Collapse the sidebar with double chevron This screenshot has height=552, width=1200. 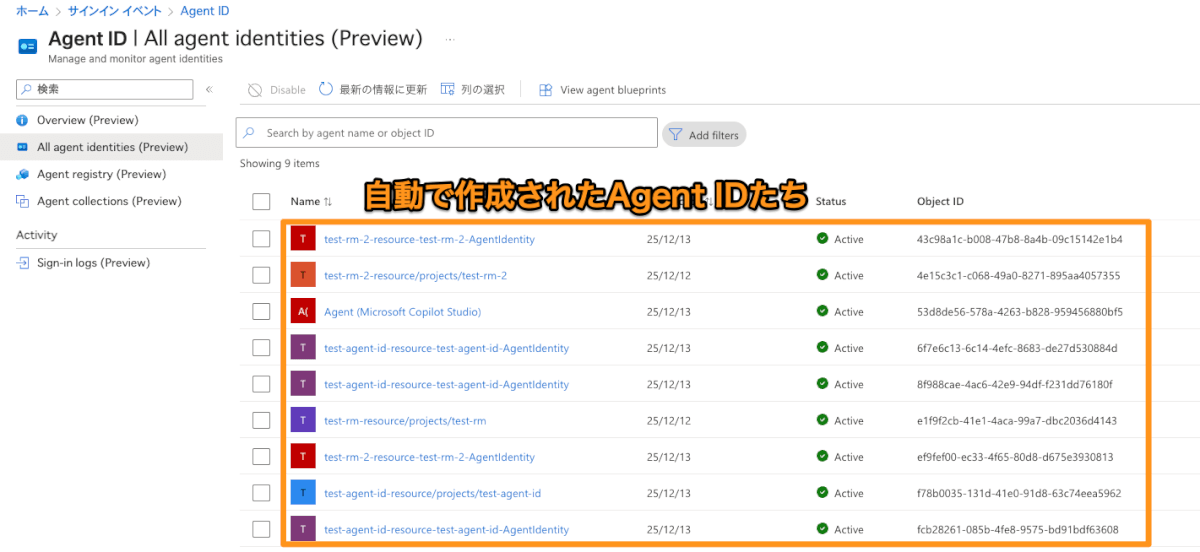[209, 90]
